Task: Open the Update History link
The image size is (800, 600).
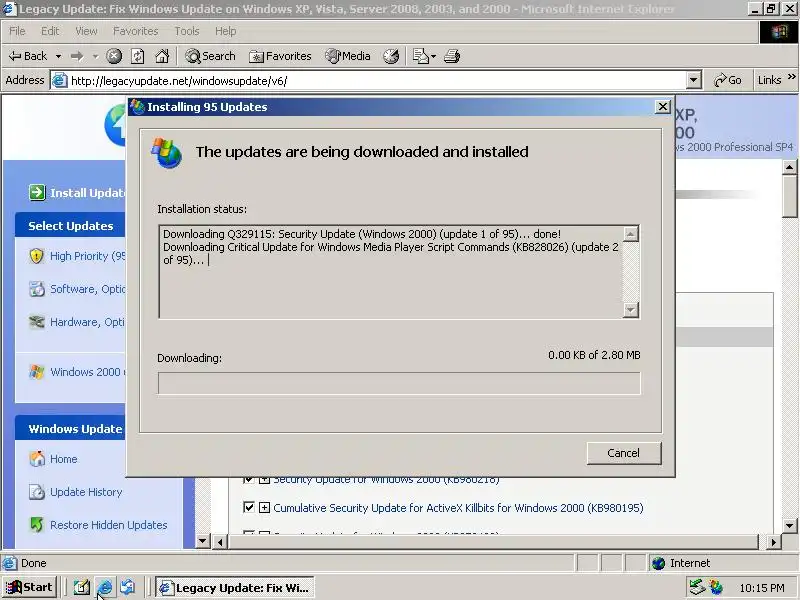Action: [x=86, y=492]
